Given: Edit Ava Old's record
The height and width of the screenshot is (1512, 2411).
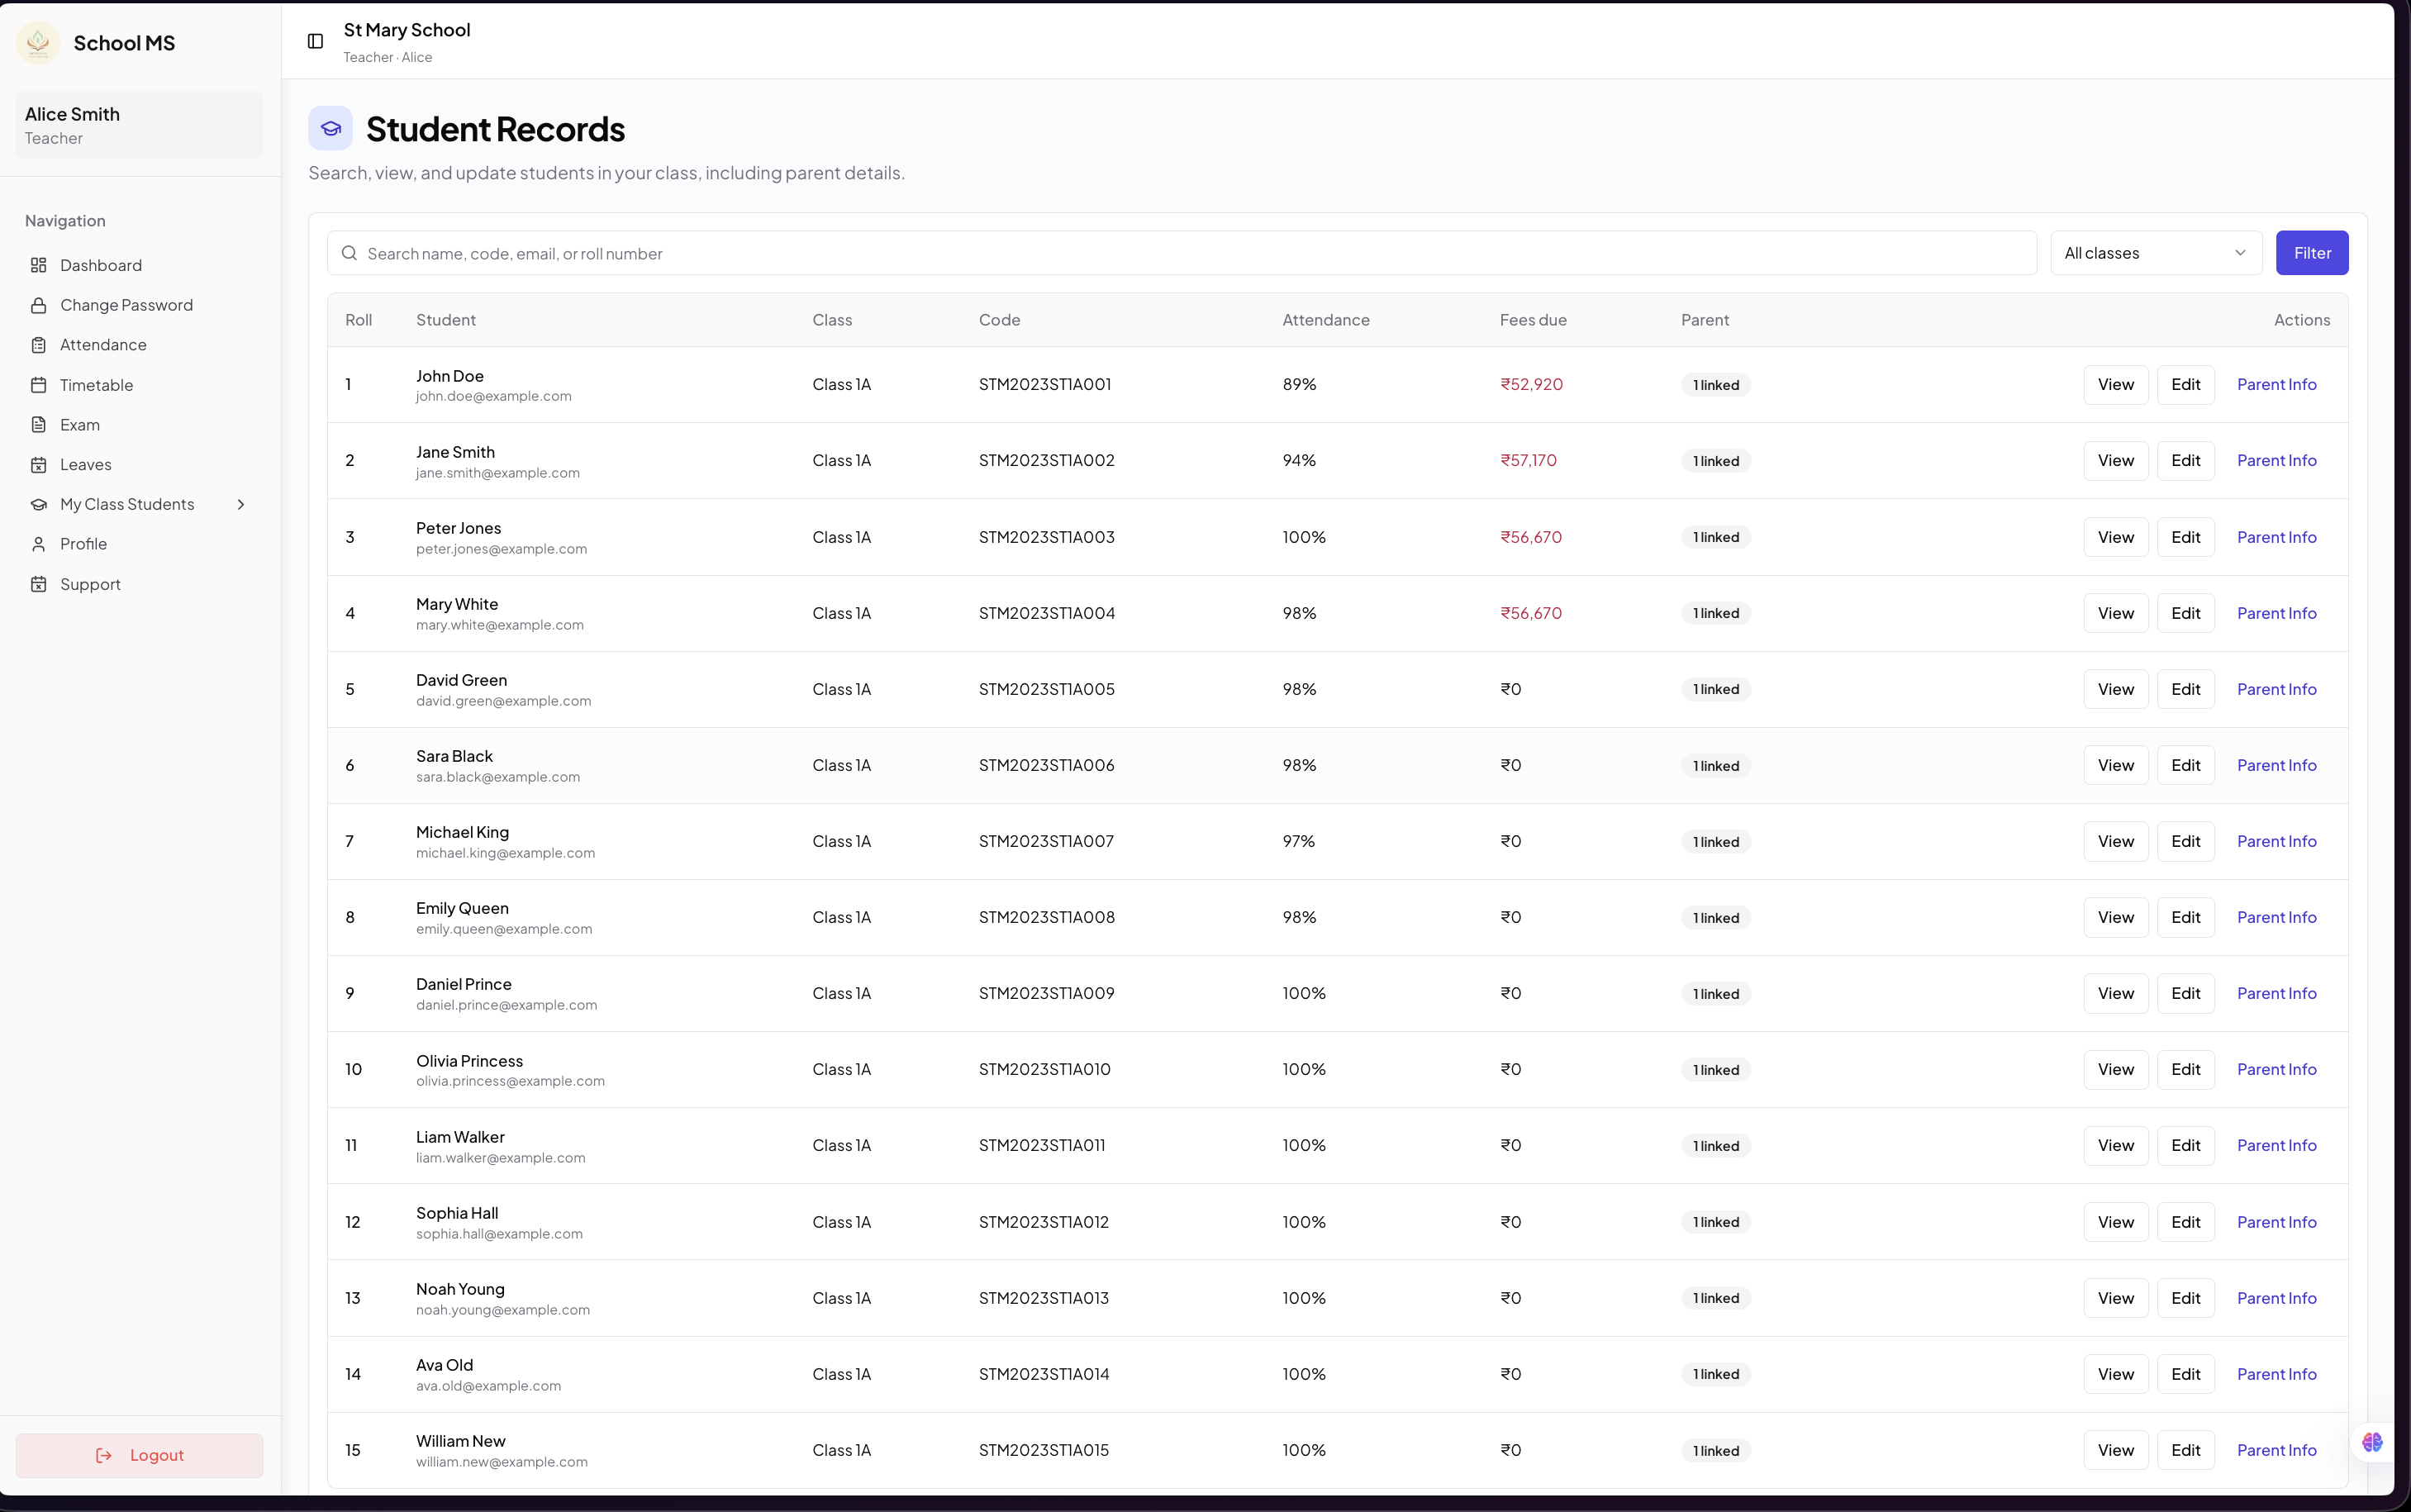Looking at the screenshot, I should tap(2186, 1374).
